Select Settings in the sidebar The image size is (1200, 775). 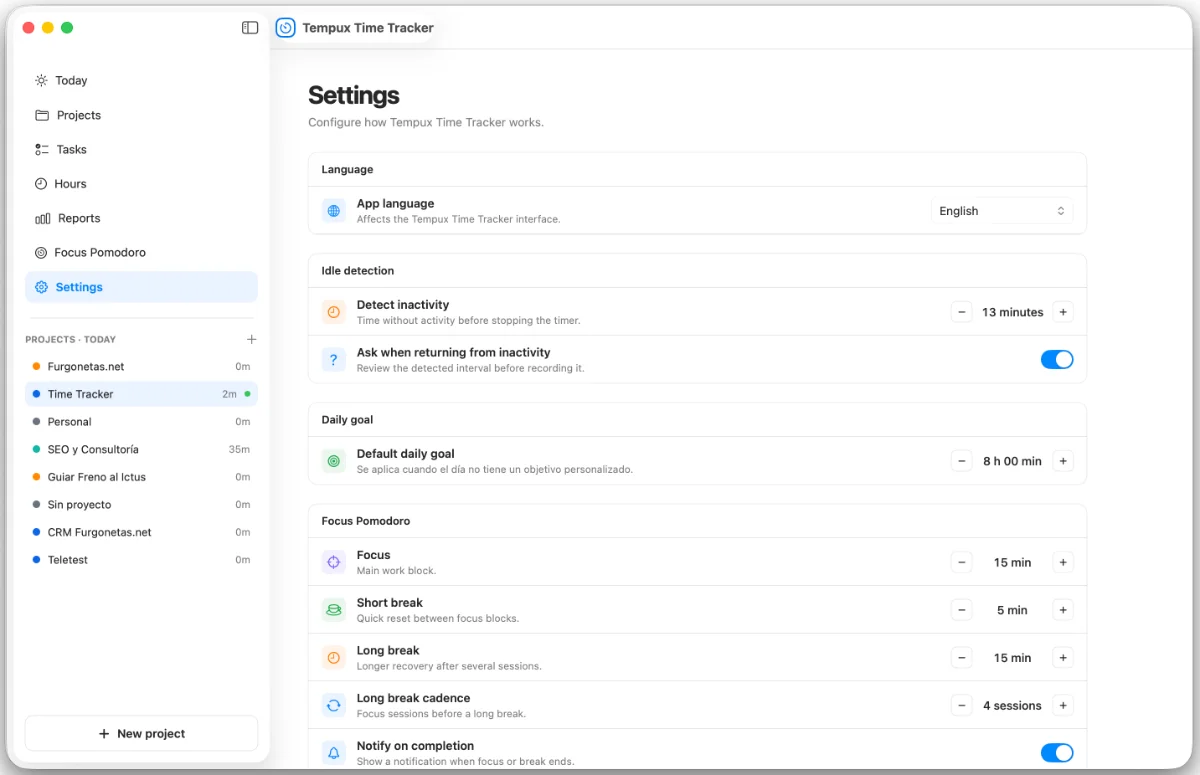(x=141, y=287)
